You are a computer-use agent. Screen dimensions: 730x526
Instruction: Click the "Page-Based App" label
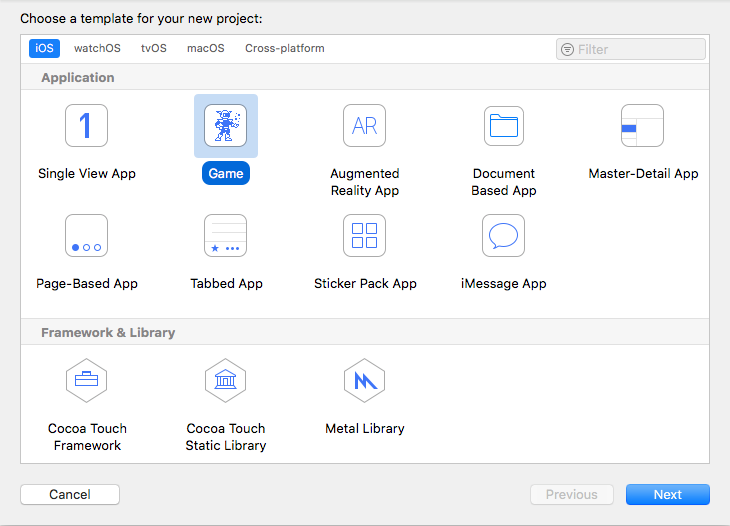pyautogui.click(x=87, y=283)
